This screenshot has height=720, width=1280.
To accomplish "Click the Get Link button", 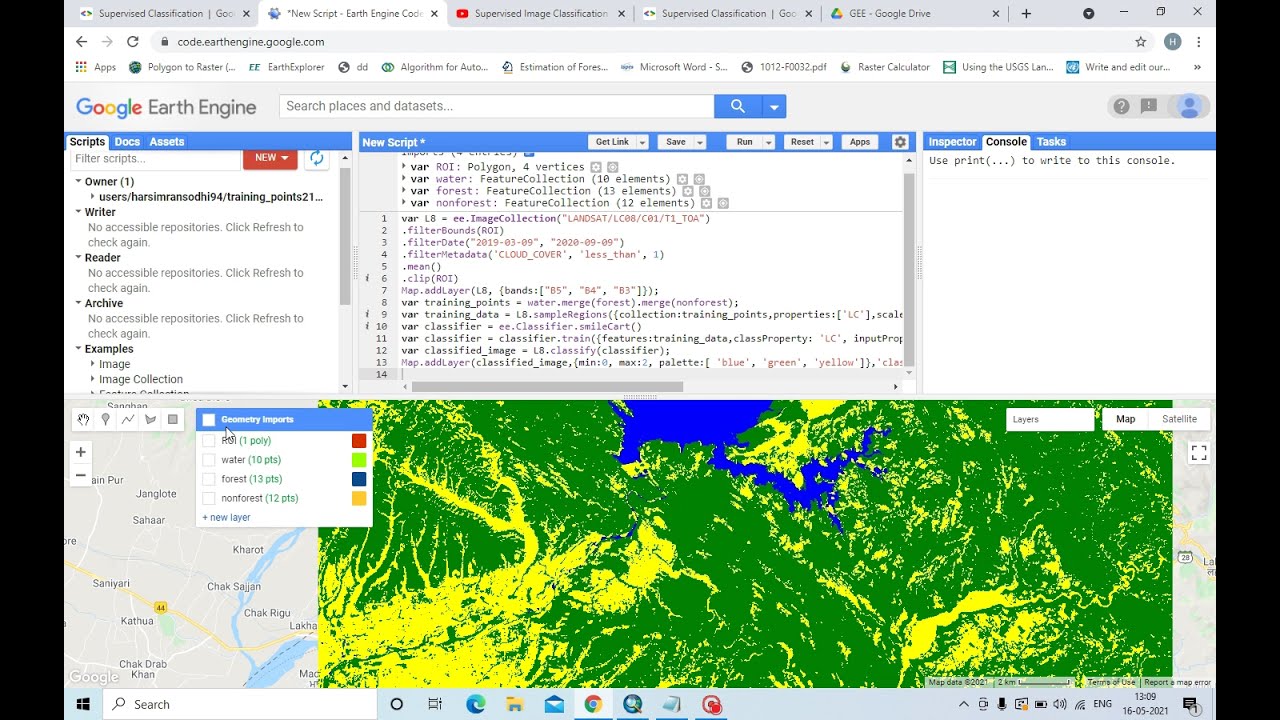I will 612,142.
